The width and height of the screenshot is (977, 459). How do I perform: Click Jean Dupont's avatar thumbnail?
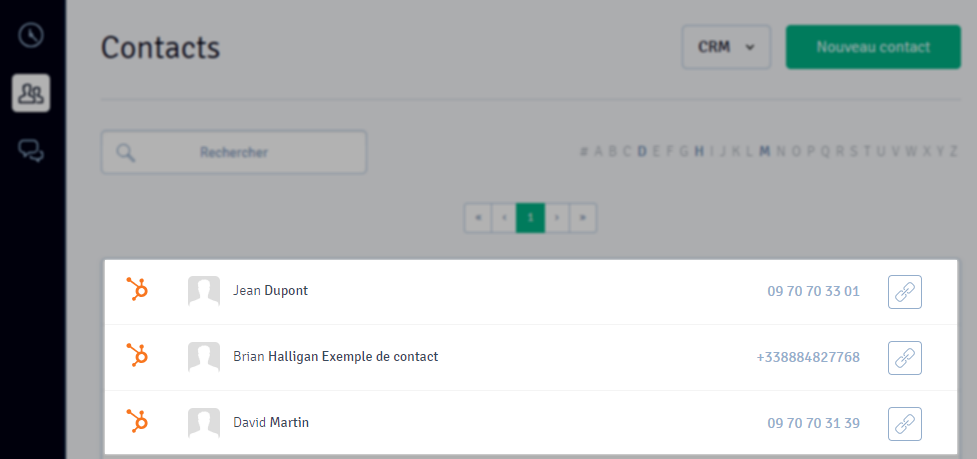204,291
